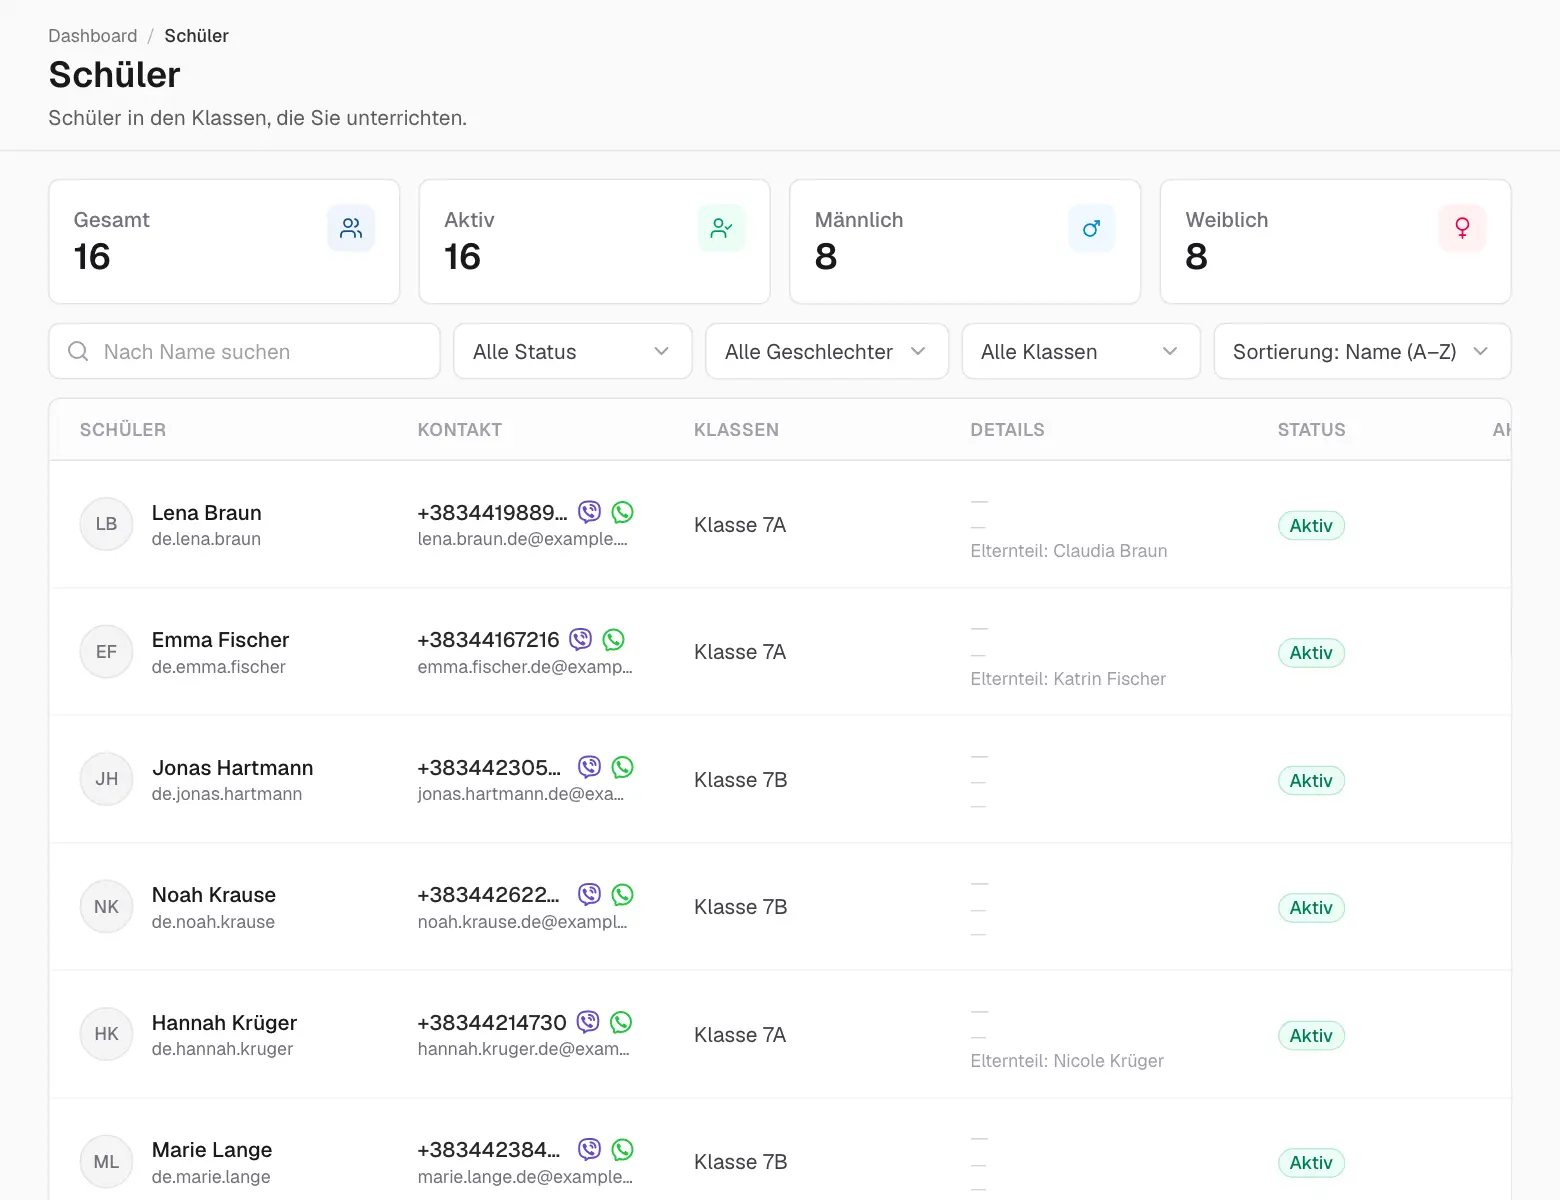Open Sortierung: Name (A–Z) dropdown
Viewport: 1560px width, 1200px height.
1362,351
